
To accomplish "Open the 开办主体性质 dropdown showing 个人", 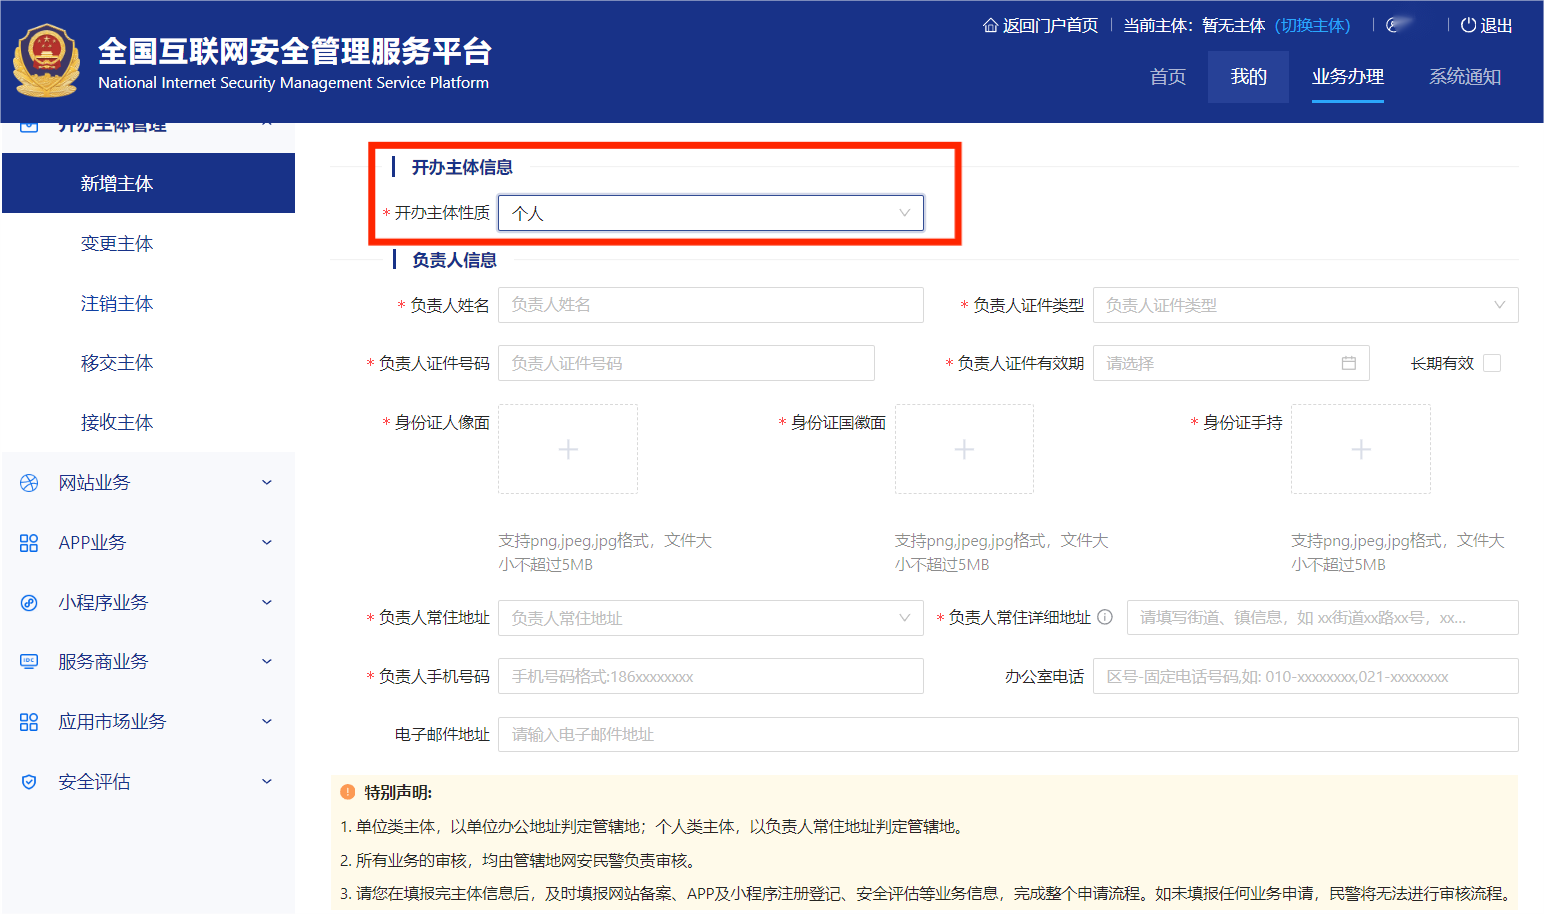I will pyautogui.click(x=710, y=212).
